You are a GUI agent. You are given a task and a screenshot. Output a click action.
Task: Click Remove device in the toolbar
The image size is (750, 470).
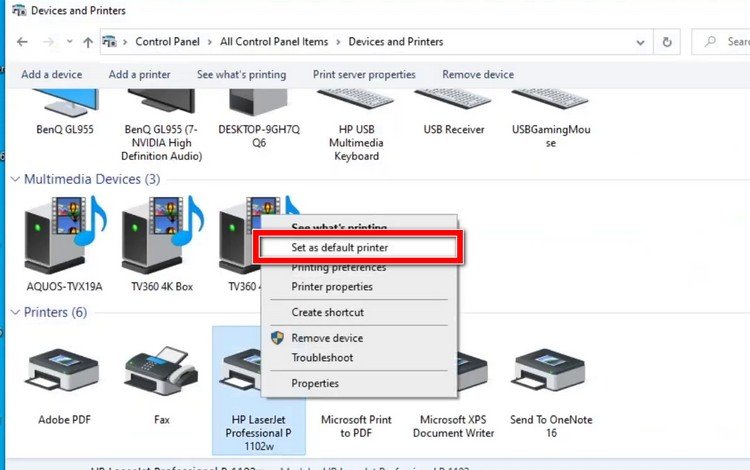tap(478, 75)
